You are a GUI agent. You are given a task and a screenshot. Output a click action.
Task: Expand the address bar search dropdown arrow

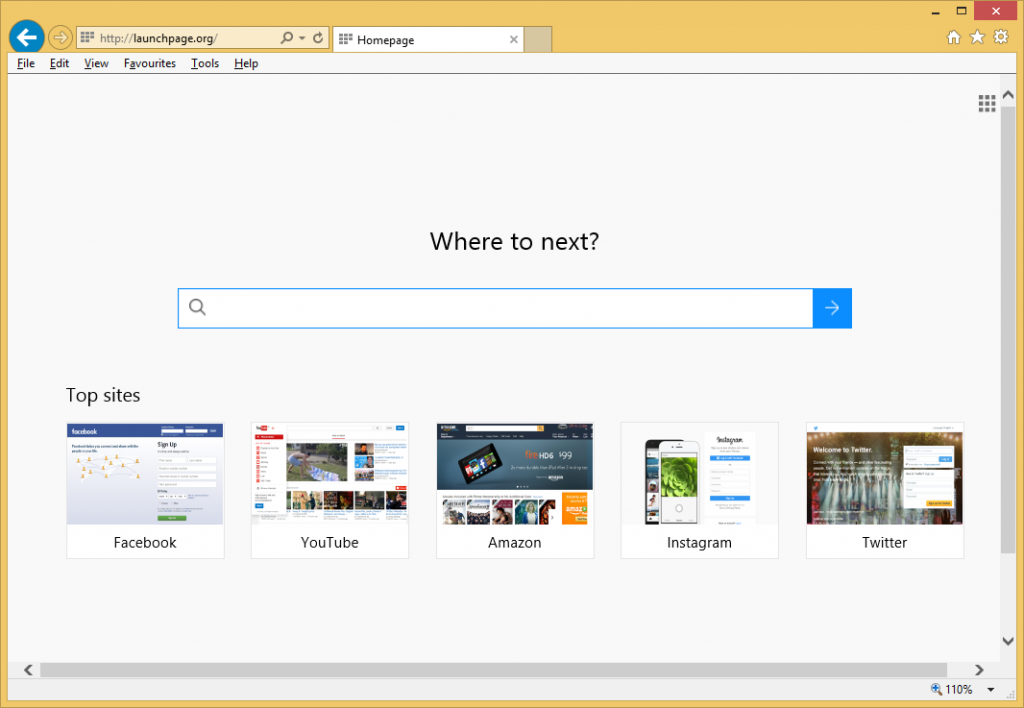pos(302,38)
